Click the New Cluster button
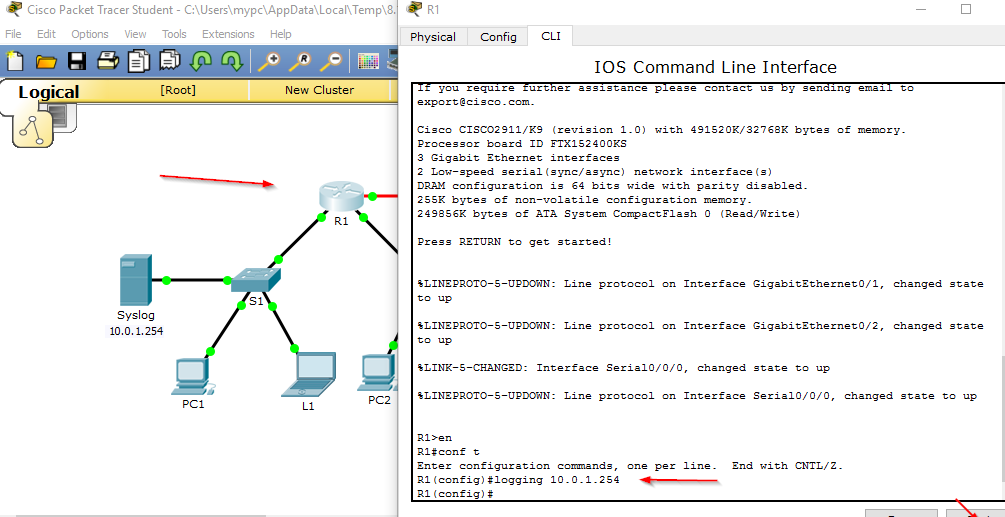The width and height of the screenshot is (1005, 517). click(x=319, y=90)
